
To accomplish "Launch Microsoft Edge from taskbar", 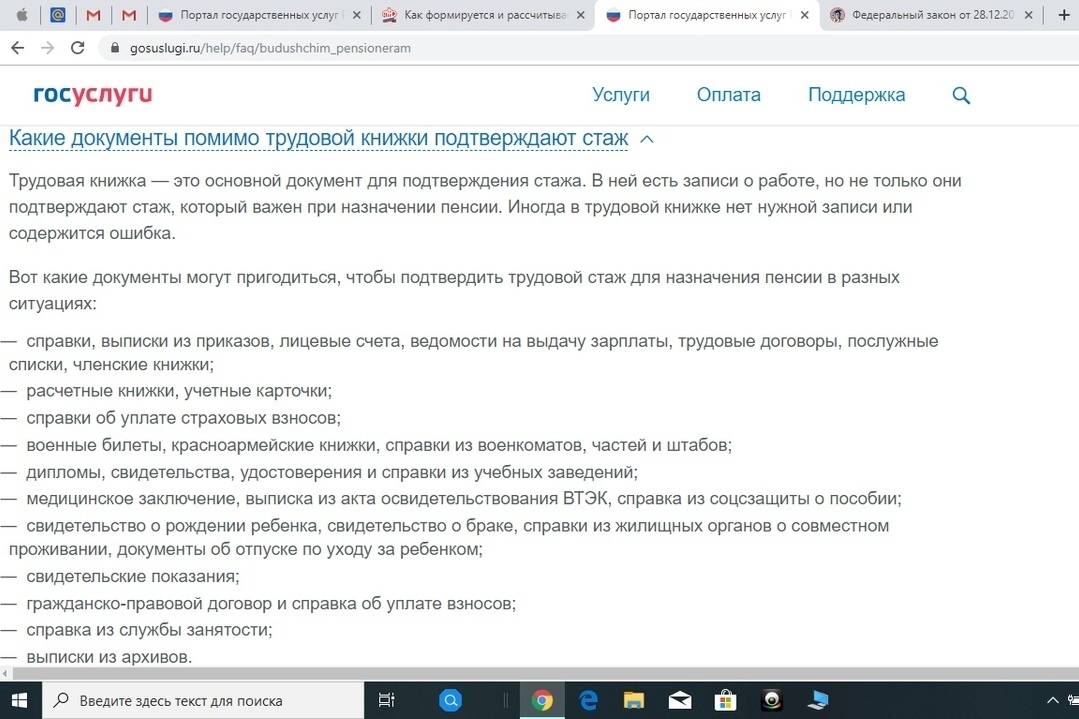I will tap(588, 700).
